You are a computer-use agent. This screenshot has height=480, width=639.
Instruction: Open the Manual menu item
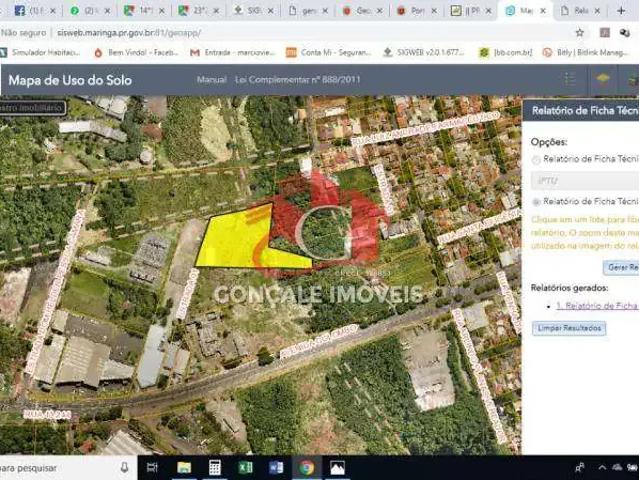[211, 79]
